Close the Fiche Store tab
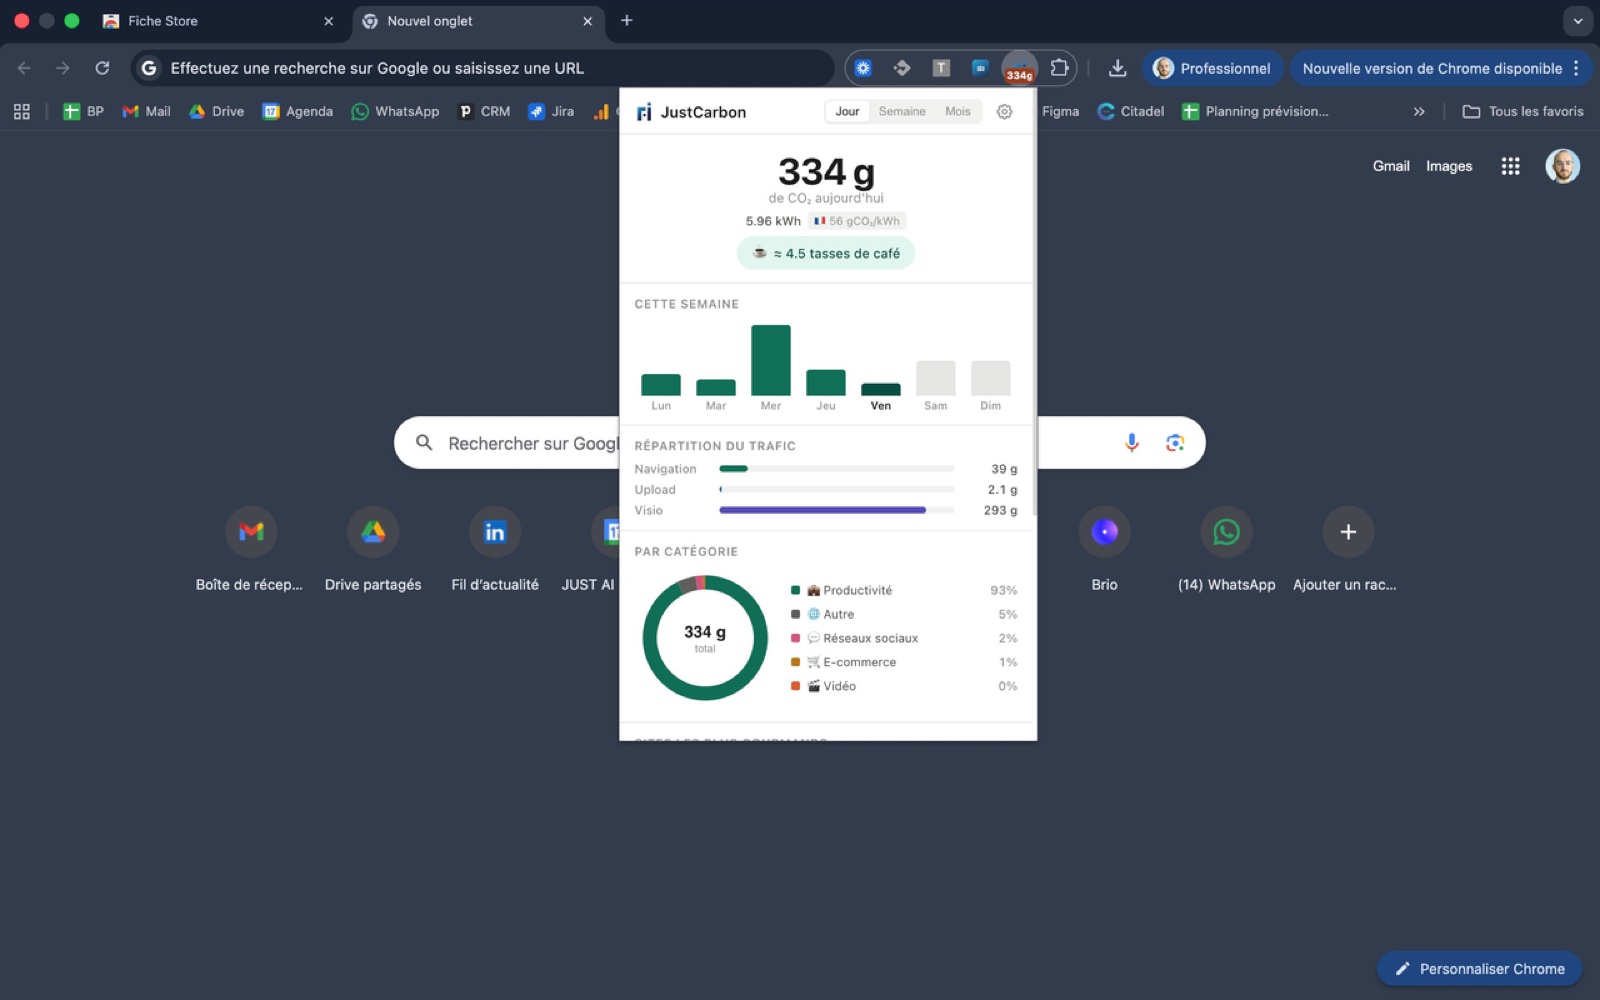This screenshot has width=1600, height=1000. tap(328, 21)
